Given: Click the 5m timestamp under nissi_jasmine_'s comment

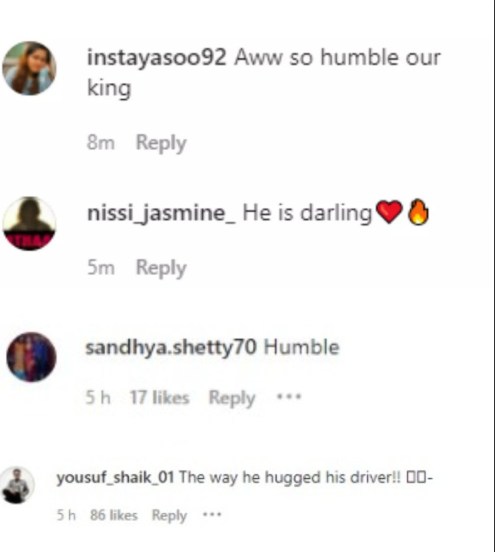Looking at the screenshot, I should tap(101, 268).
